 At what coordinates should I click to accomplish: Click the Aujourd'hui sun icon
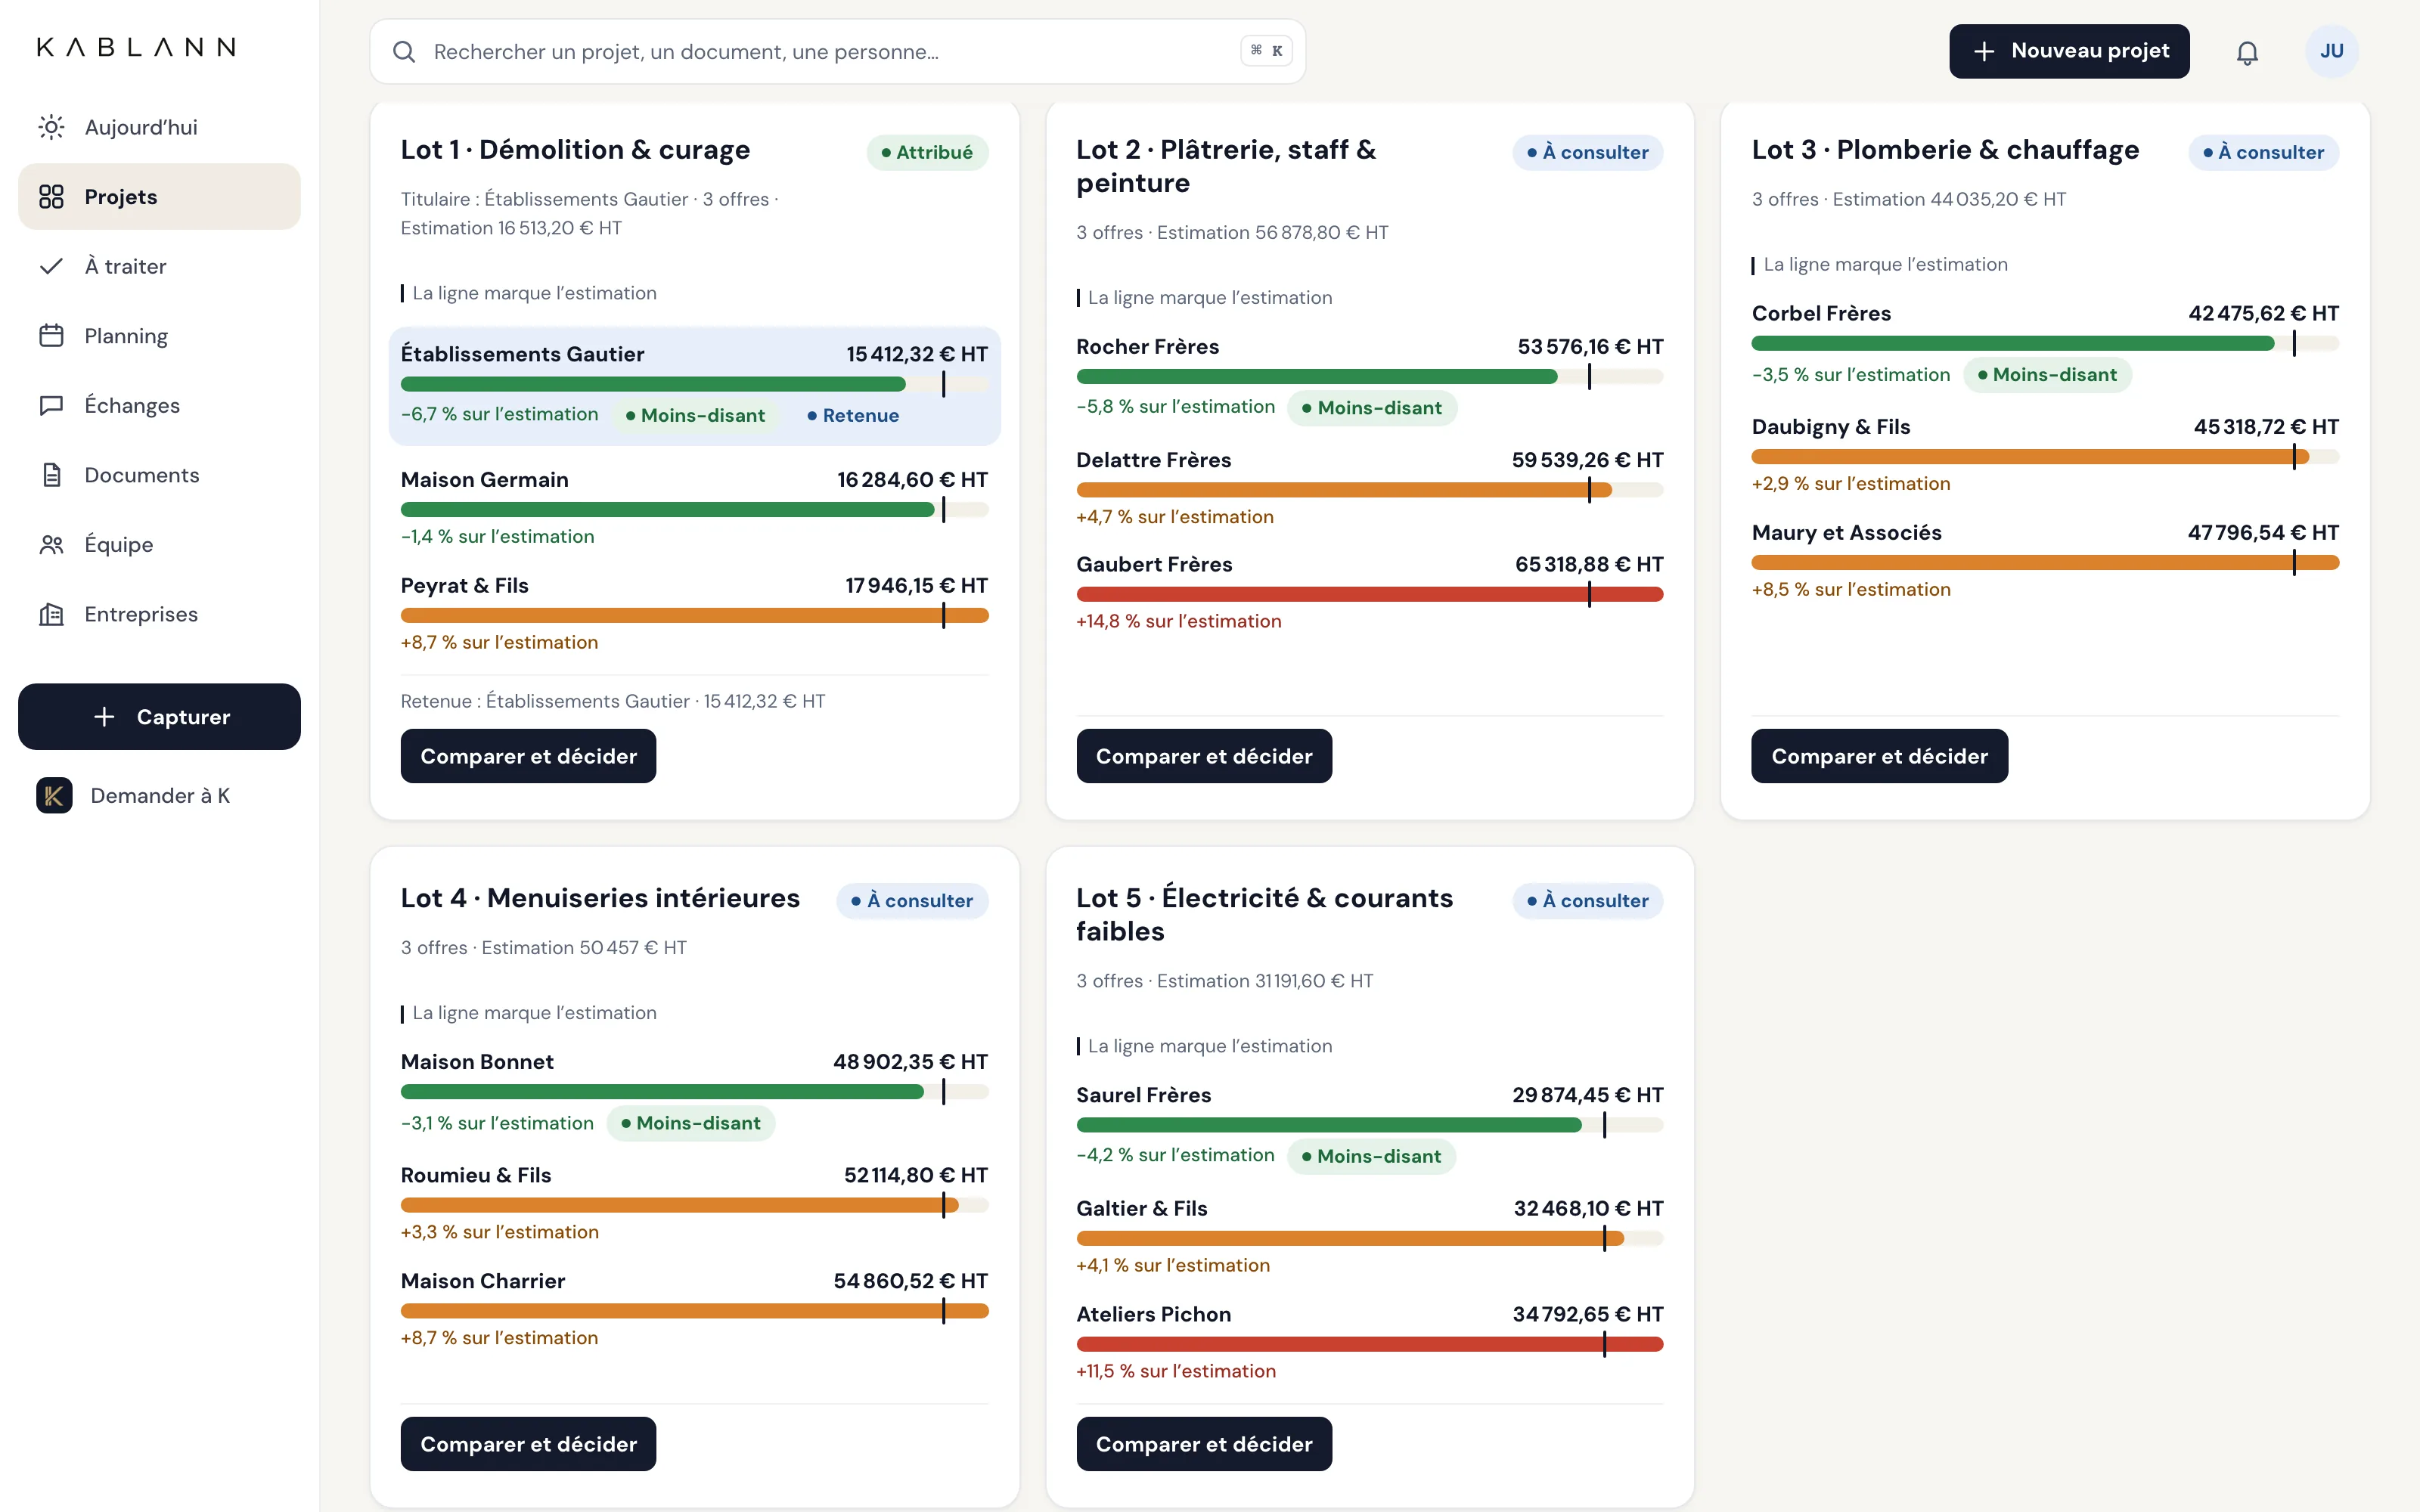coord(51,127)
